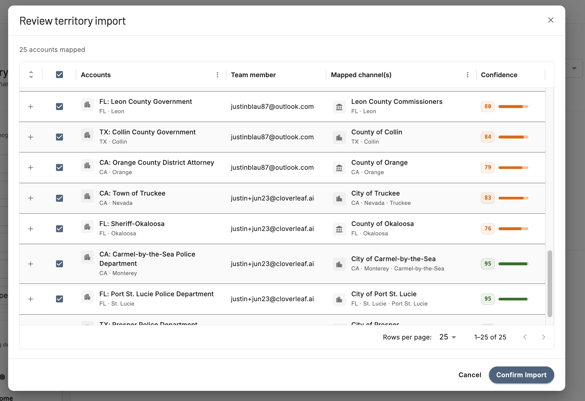
Task: Open Accounts column options menu
Action: tap(217, 75)
